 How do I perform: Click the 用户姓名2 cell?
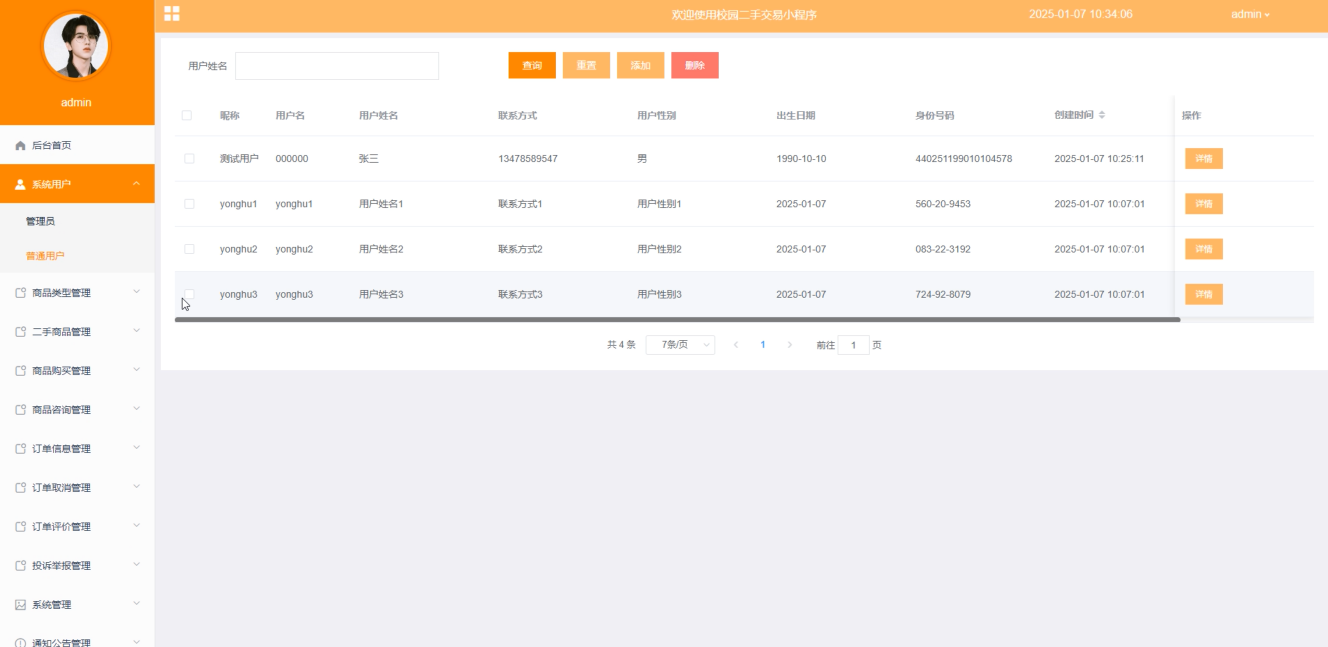(381, 249)
